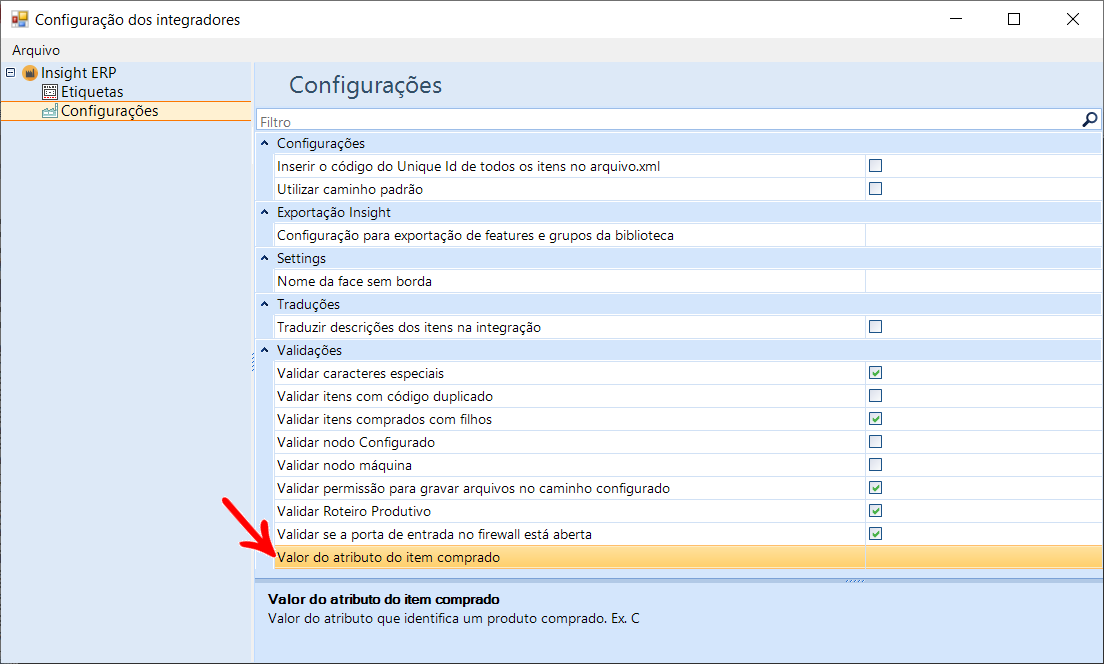Viewport: 1116px width, 669px height.
Task: Uncheck Validar caracteres especiais
Action: point(875,373)
